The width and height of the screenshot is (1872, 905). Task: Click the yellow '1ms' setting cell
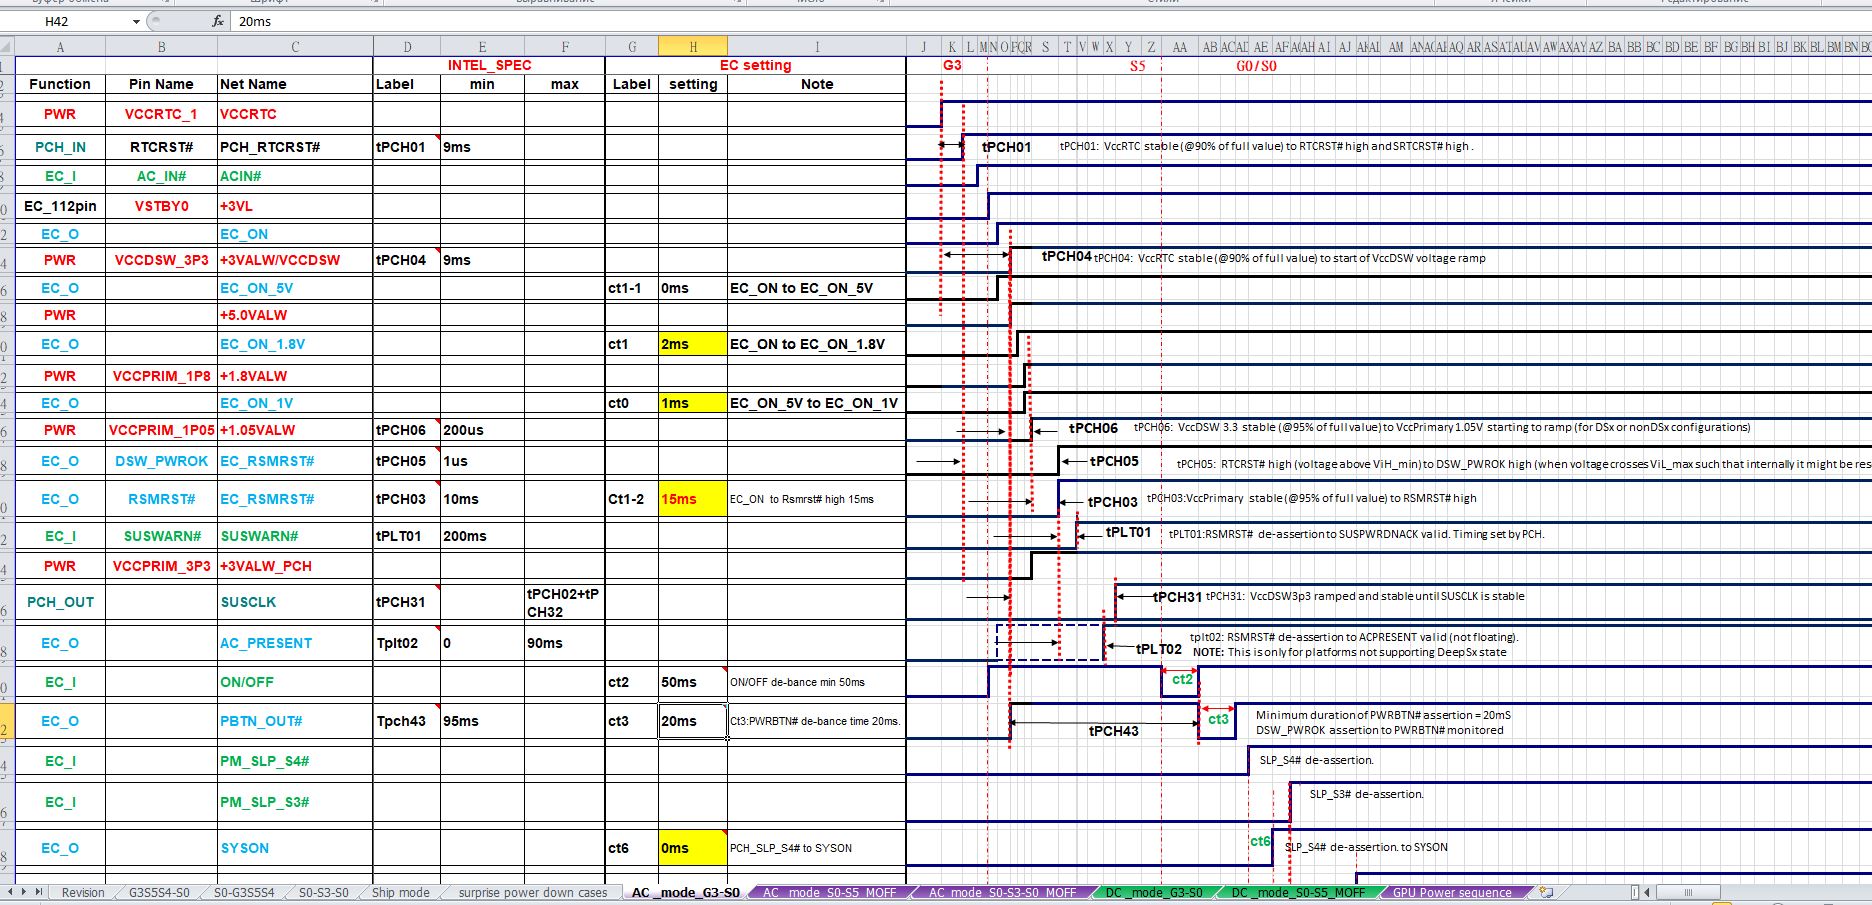[x=693, y=403]
